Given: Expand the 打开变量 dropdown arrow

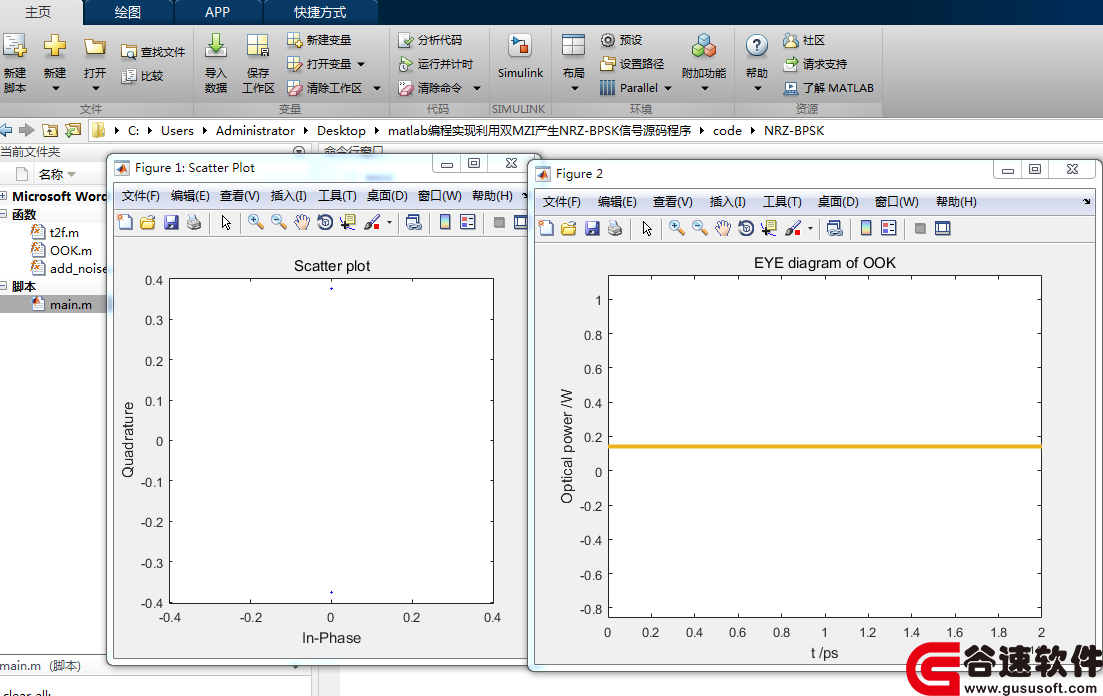Looking at the screenshot, I should pos(361,64).
